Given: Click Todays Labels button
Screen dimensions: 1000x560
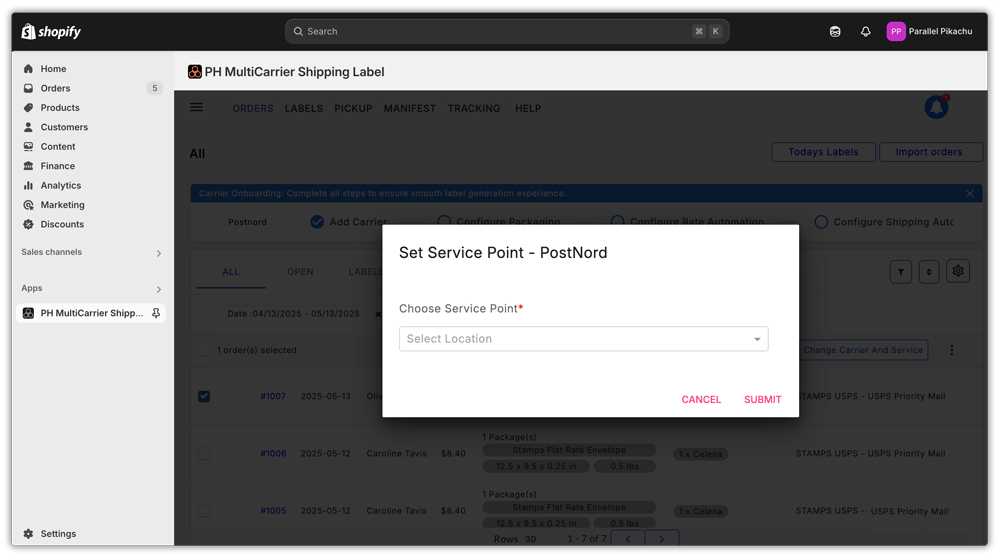Looking at the screenshot, I should [x=823, y=152].
